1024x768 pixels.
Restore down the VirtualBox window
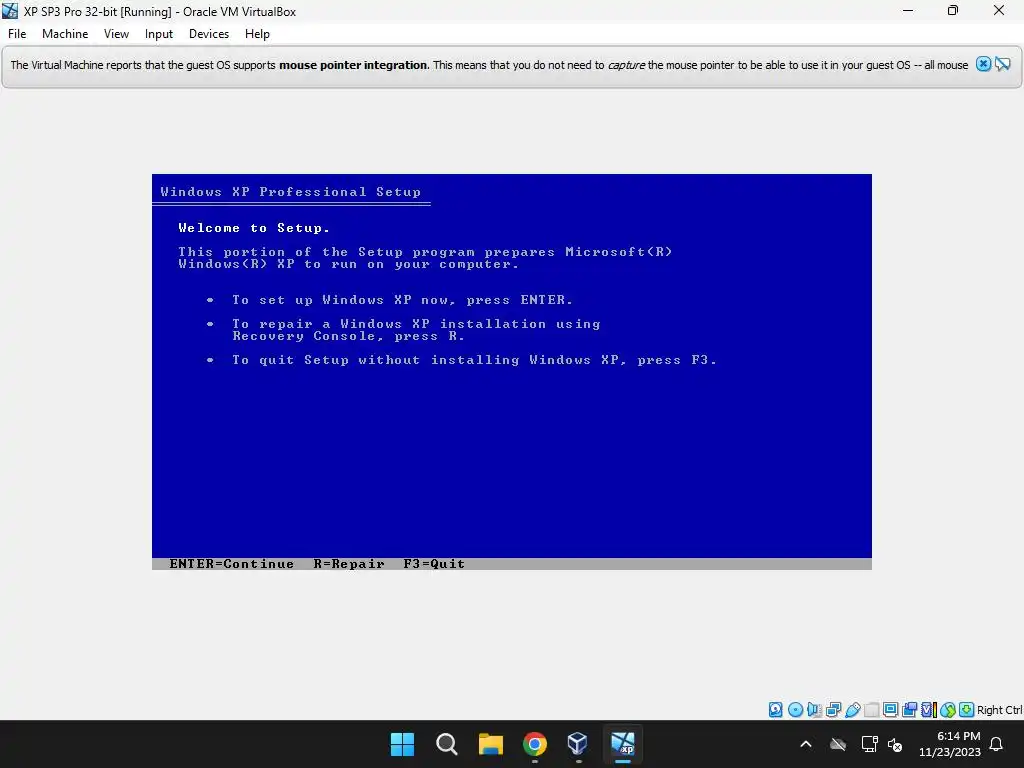point(953,10)
